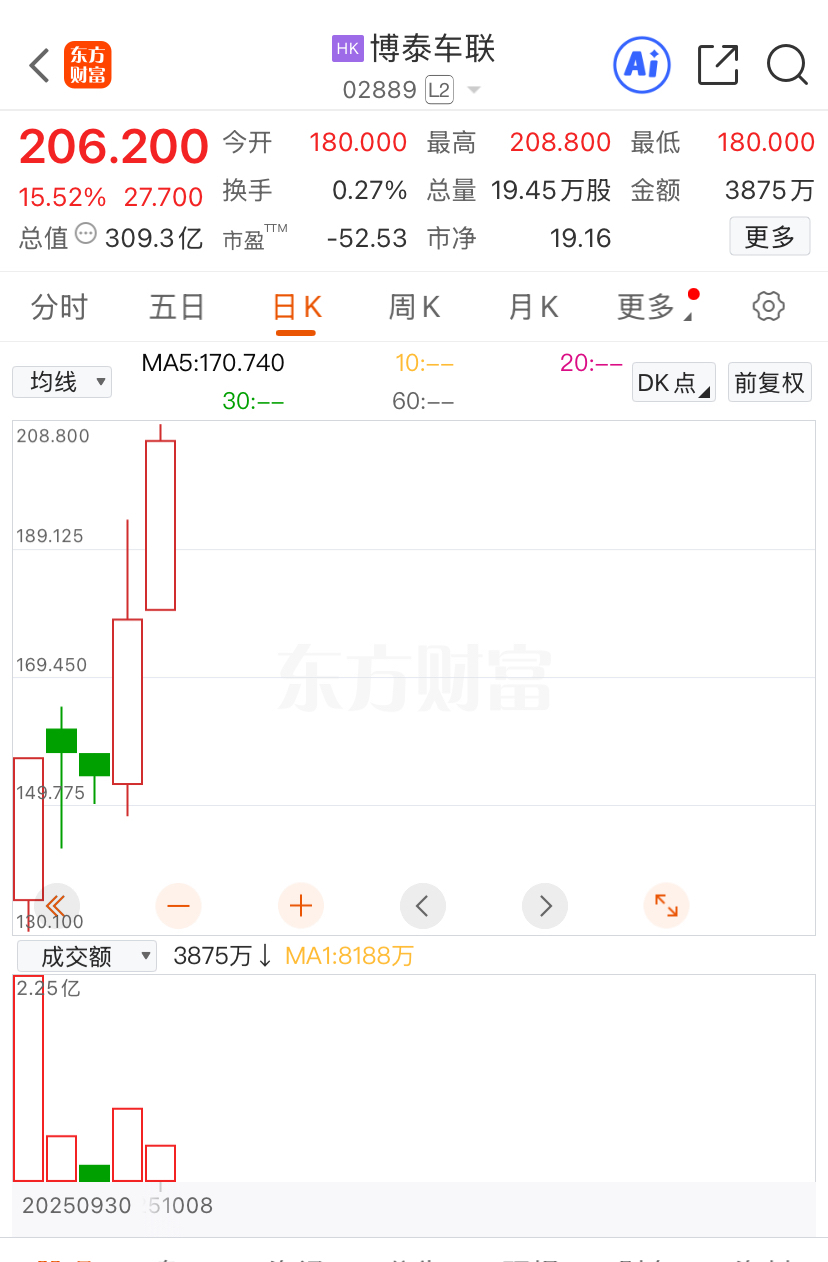Expand stock code dropdown arrow
The image size is (828, 1262).
click(474, 90)
